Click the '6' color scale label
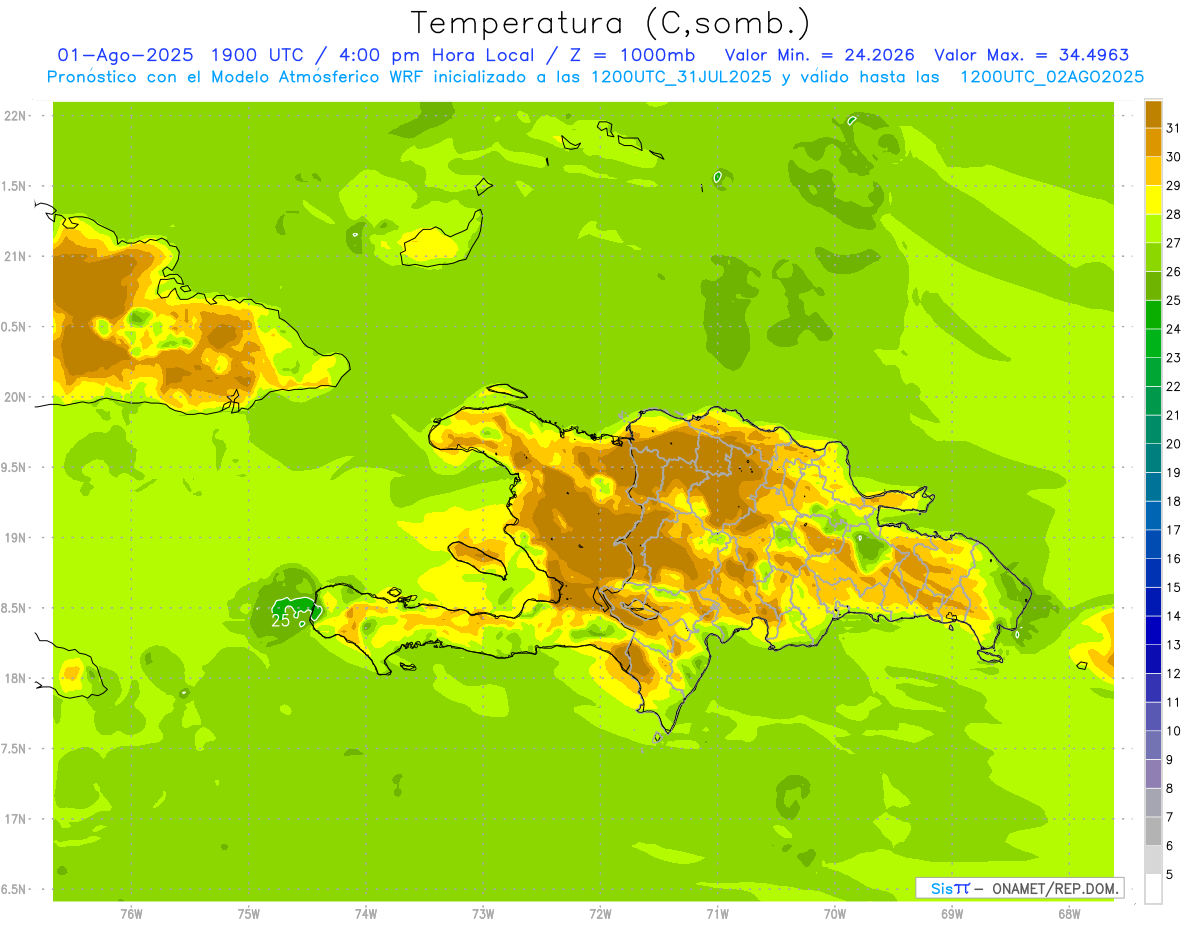The width and height of the screenshot is (1200, 927). (1170, 846)
